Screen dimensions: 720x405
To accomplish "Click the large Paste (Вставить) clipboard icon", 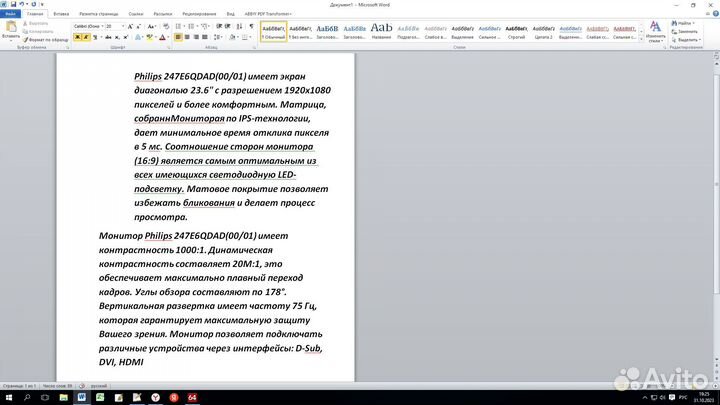I will click(x=11, y=27).
